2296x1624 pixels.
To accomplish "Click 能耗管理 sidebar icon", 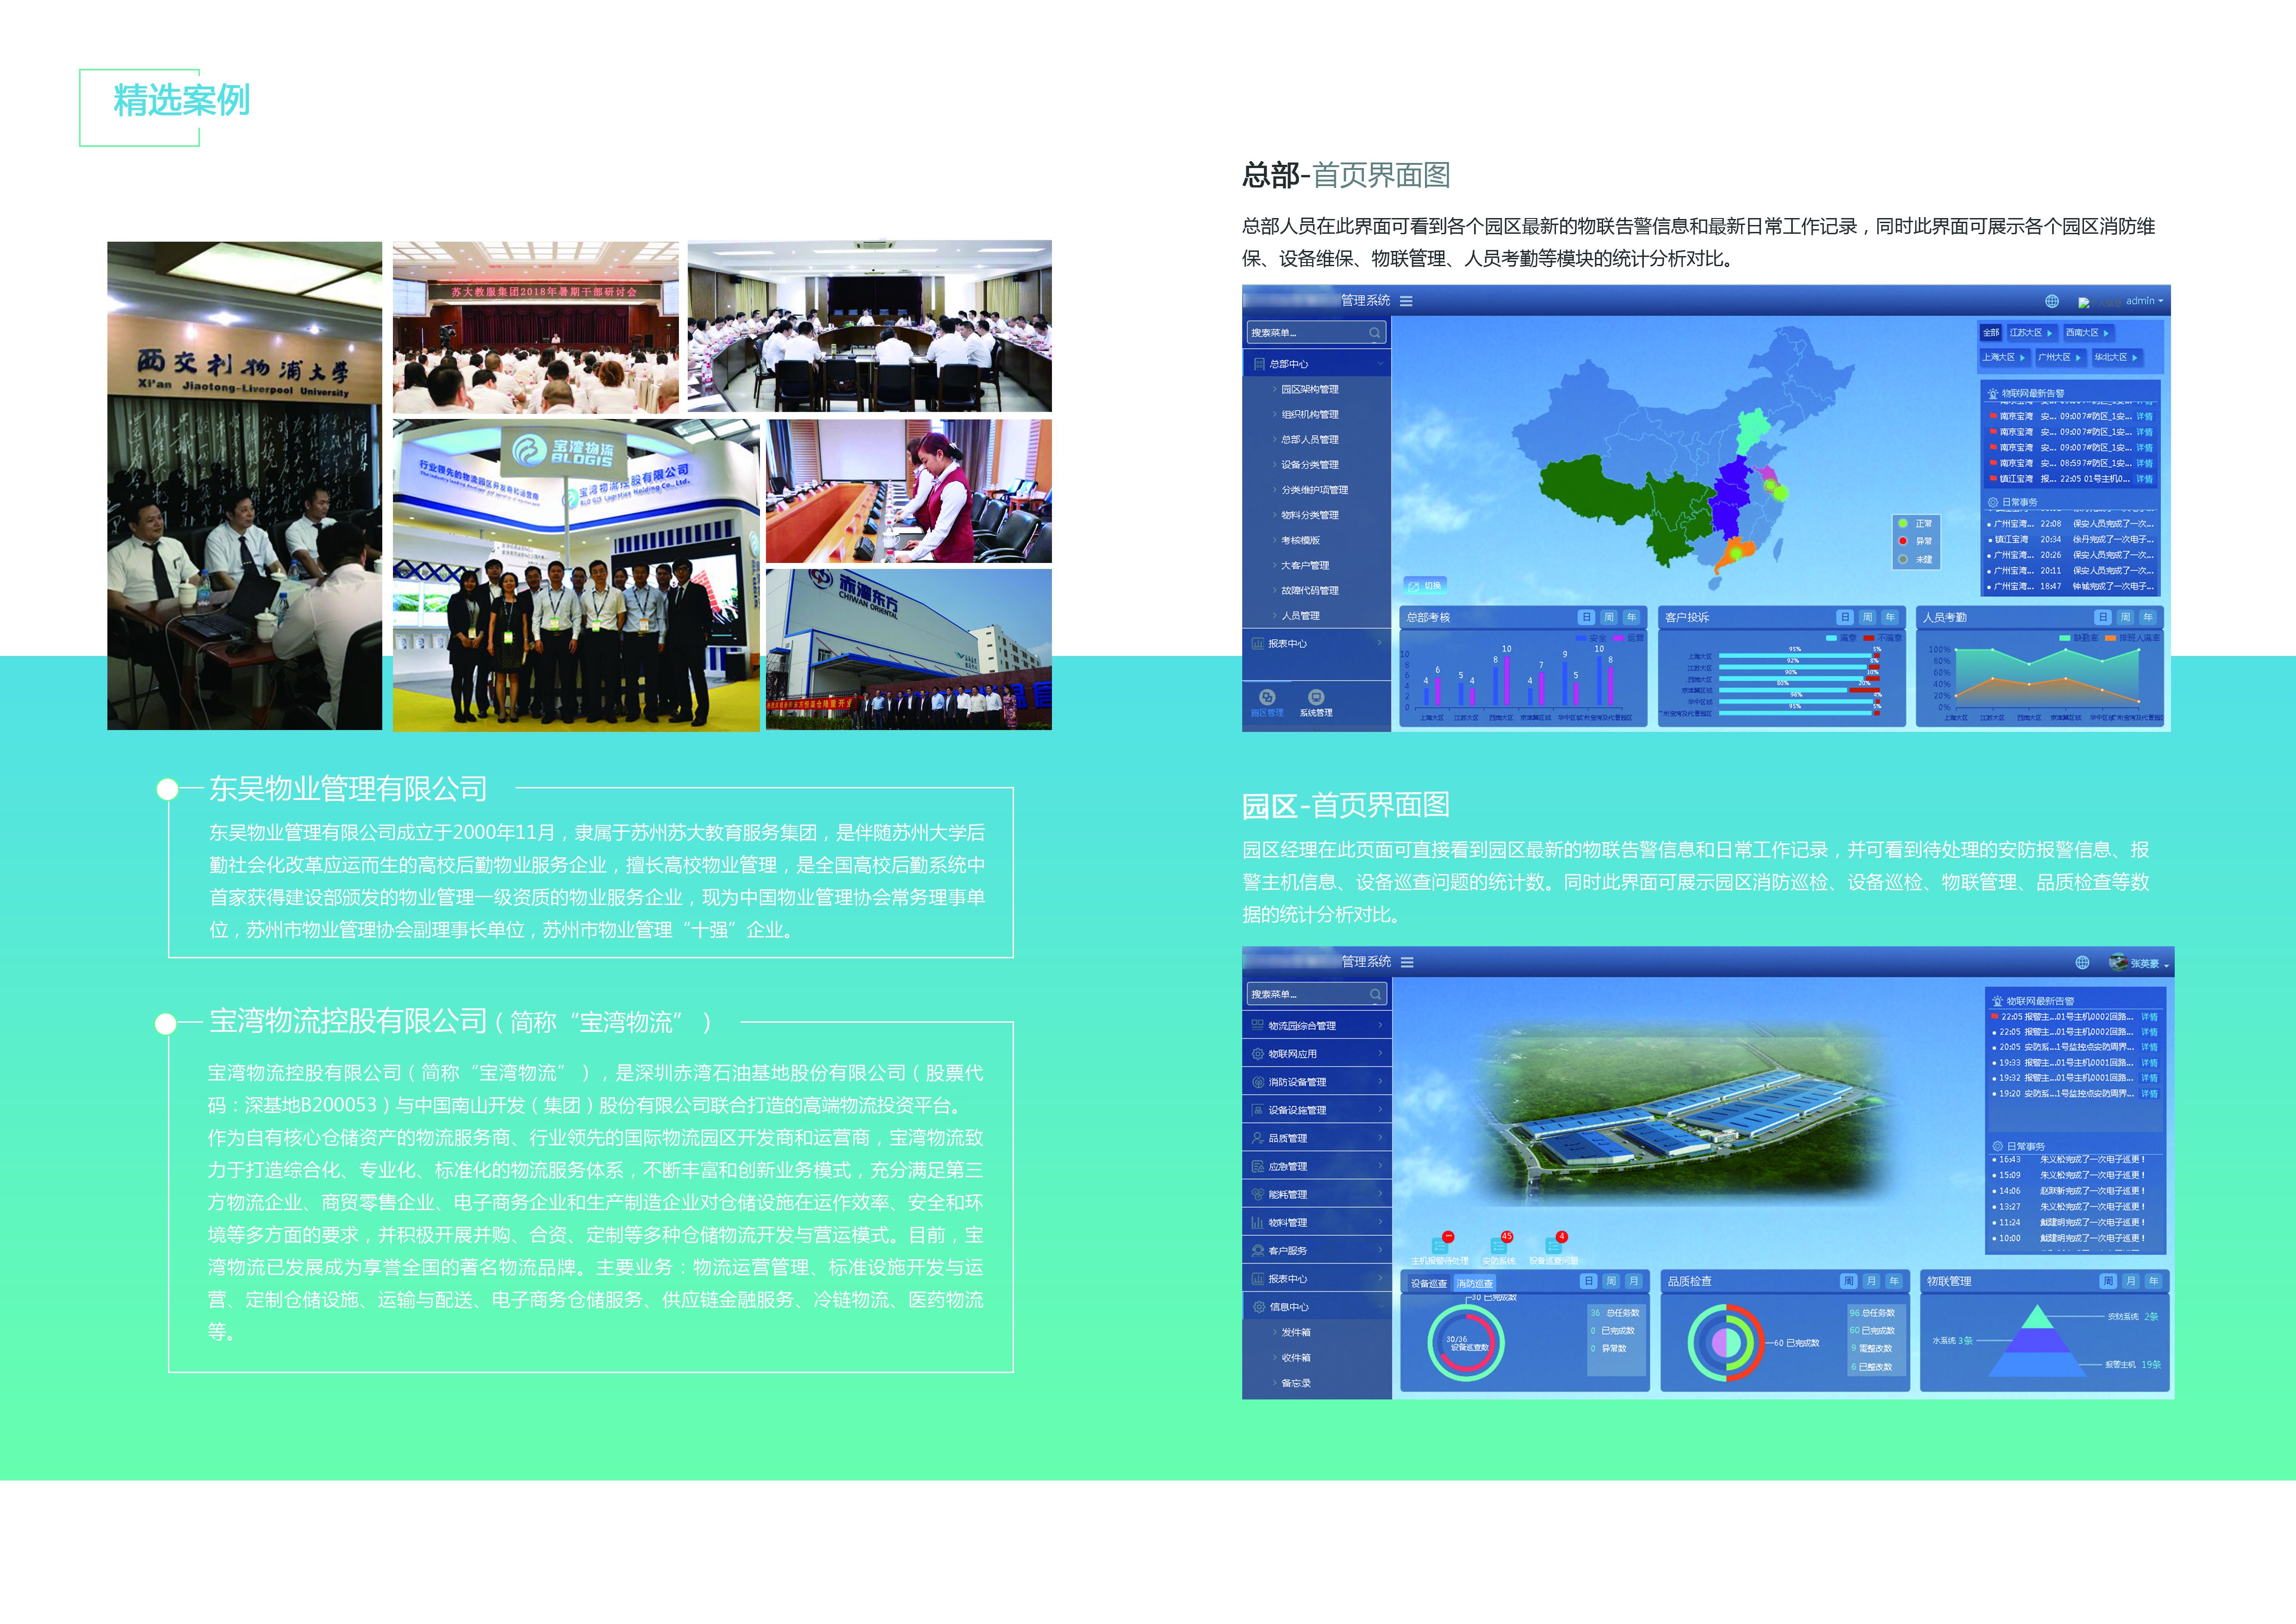I will [x=1258, y=1193].
